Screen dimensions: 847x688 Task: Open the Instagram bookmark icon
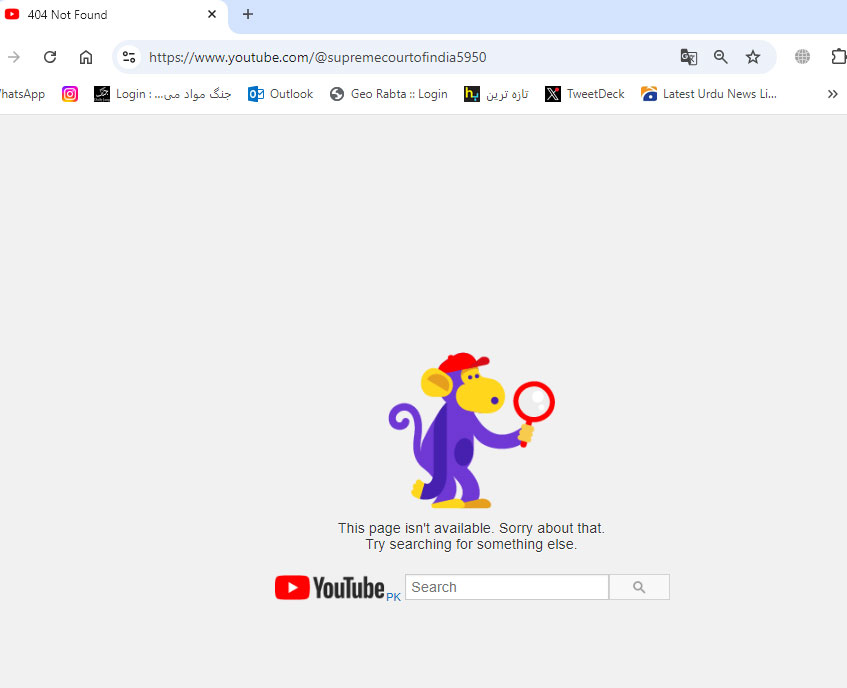pyautogui.click(x=70, y=95)
